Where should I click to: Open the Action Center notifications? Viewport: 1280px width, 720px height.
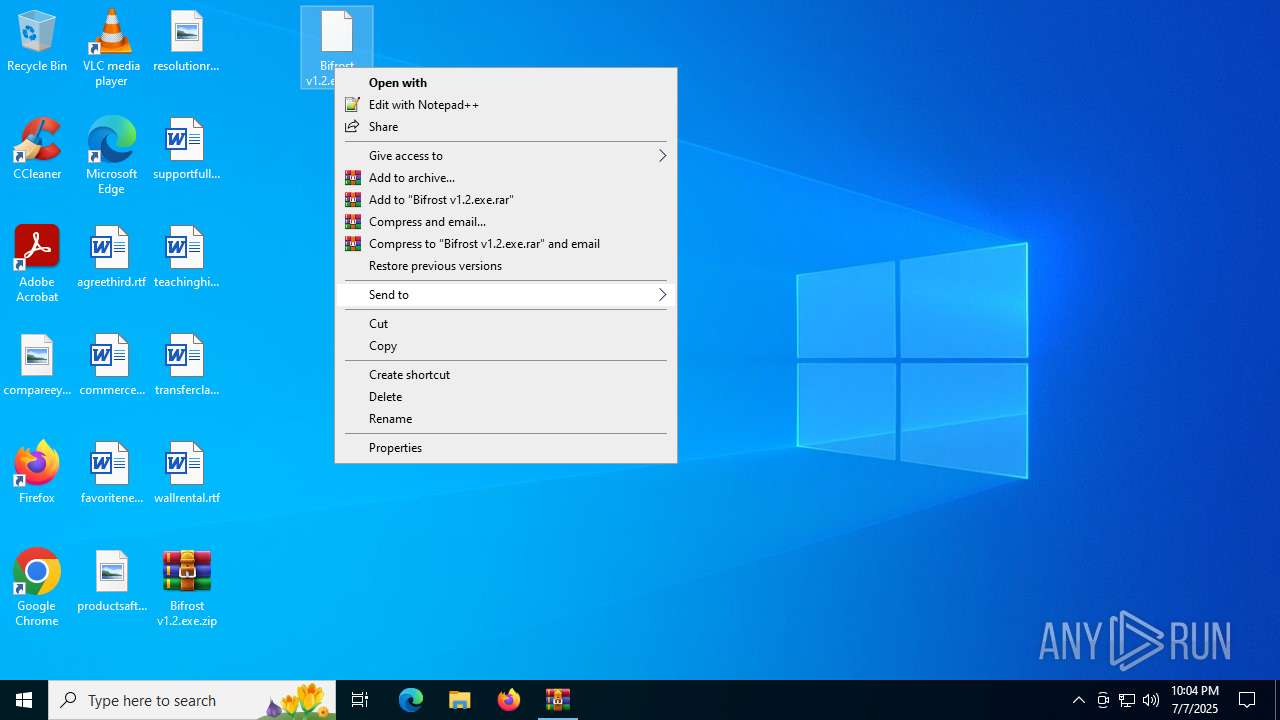point(1248,700)
